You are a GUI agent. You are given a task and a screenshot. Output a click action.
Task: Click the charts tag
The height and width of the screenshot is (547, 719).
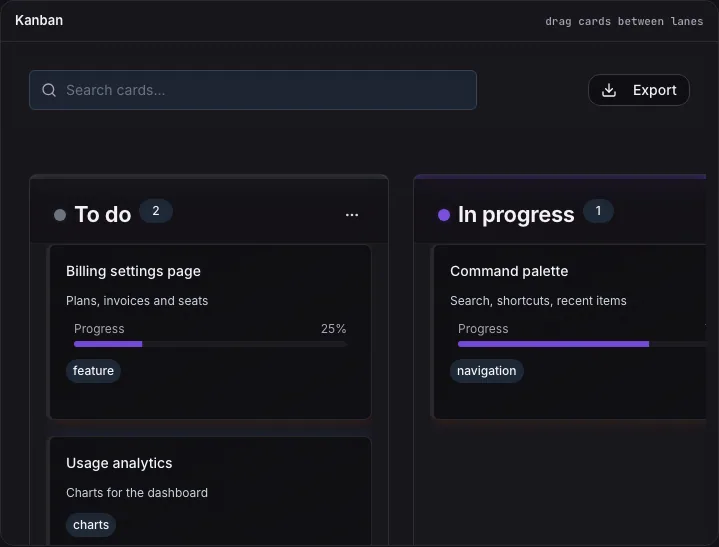91,525
